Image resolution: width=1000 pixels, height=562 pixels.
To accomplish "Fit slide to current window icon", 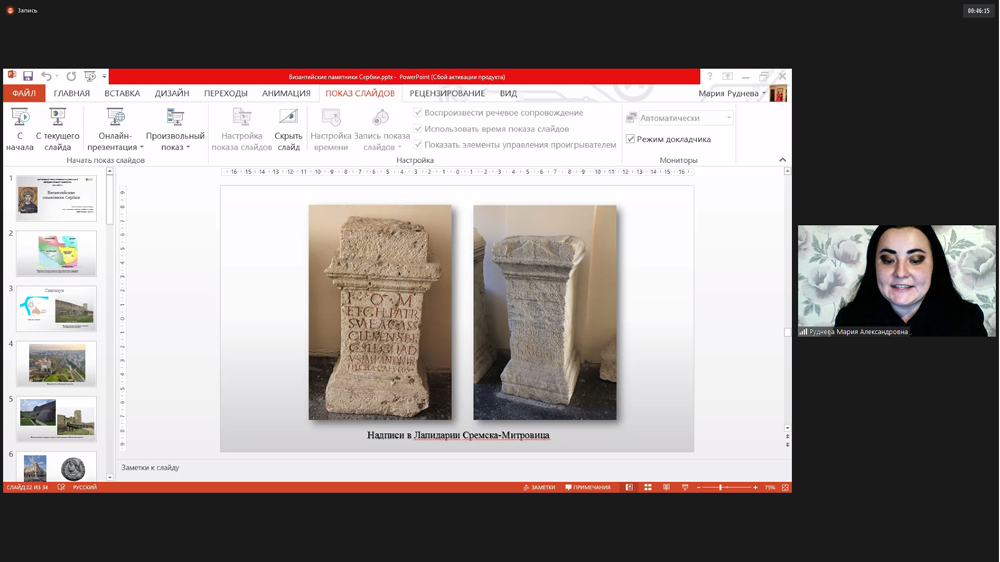I will point(785,487).
